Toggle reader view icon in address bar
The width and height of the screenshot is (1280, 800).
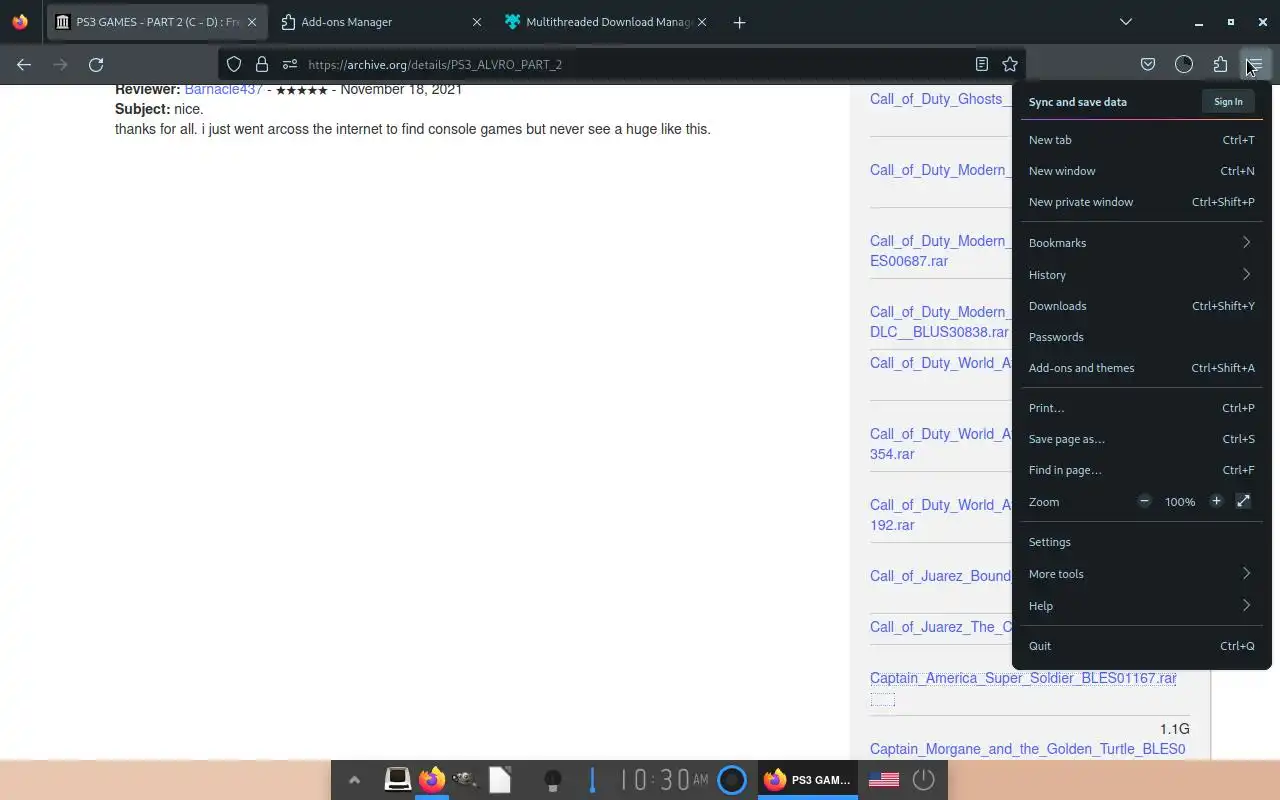coord(982,64)
